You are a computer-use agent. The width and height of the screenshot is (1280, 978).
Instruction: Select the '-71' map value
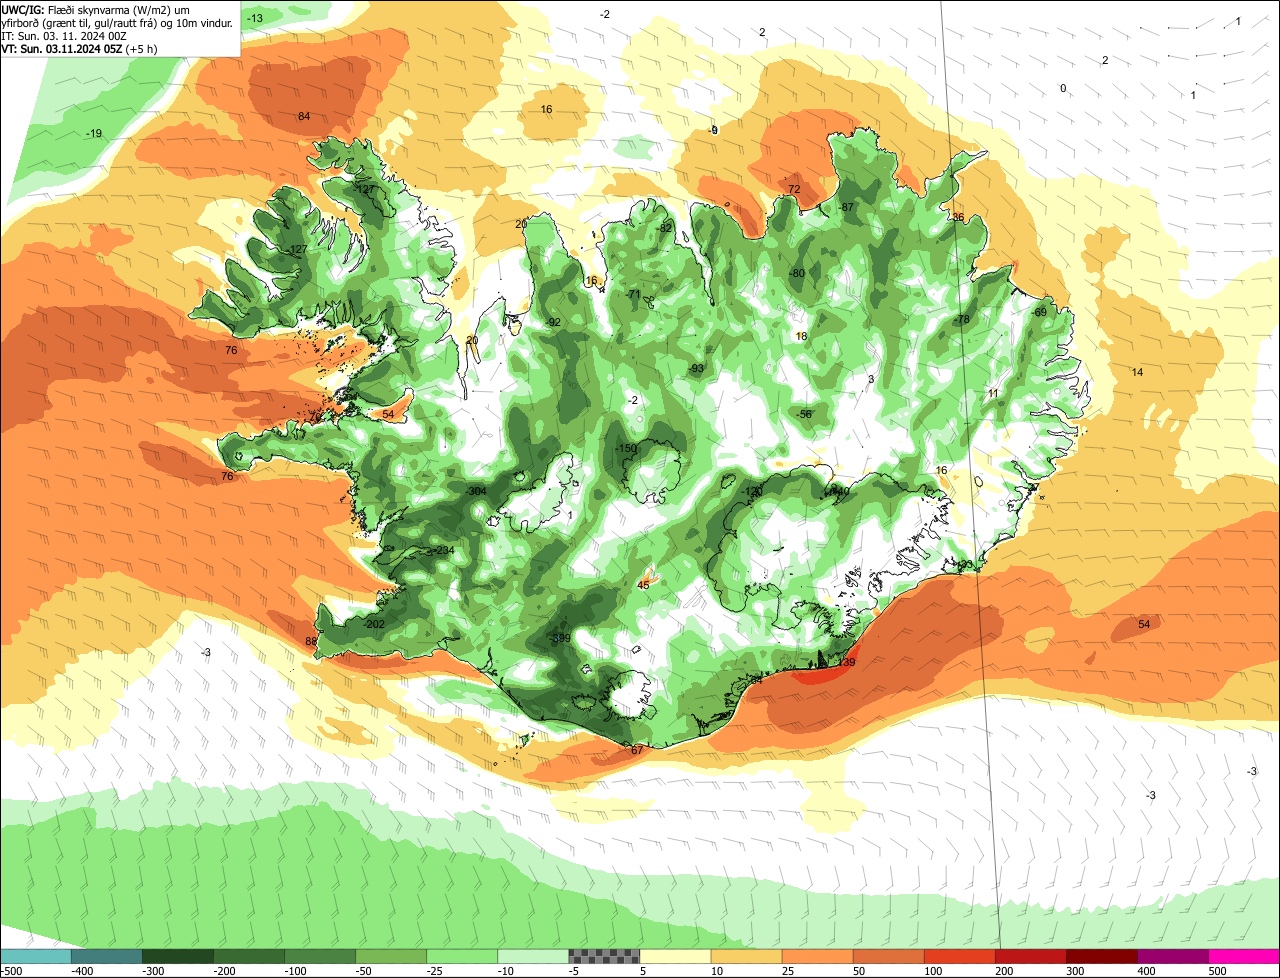(x=633, y=294)
